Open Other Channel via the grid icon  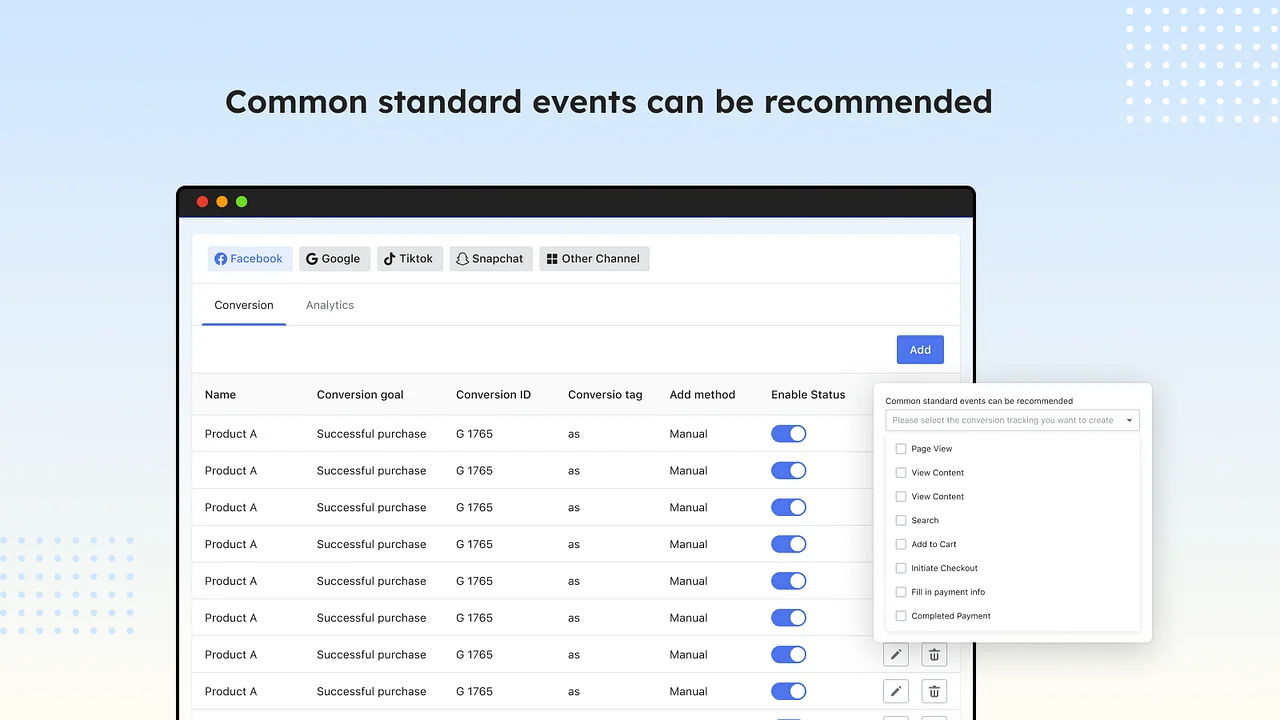[x=553, y=258]
